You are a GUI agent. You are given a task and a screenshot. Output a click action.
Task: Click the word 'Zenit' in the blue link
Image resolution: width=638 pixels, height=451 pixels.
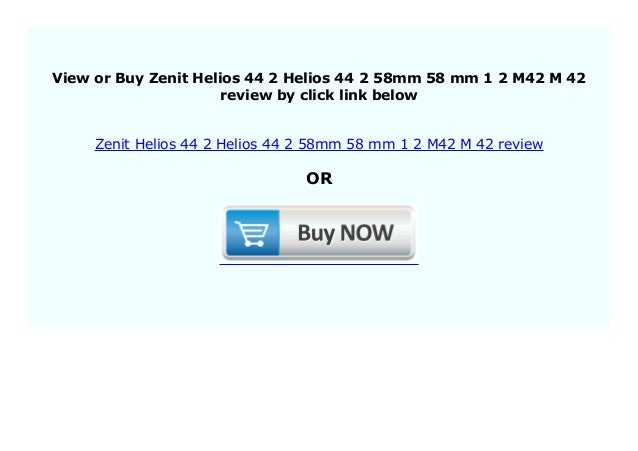point(112,144)
